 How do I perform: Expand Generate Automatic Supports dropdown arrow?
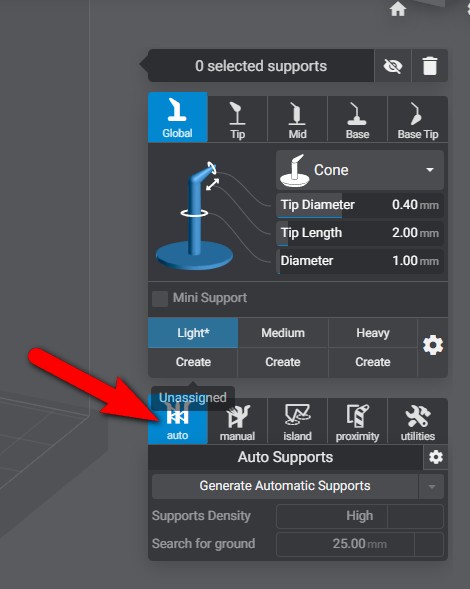[x=431, y=486]
